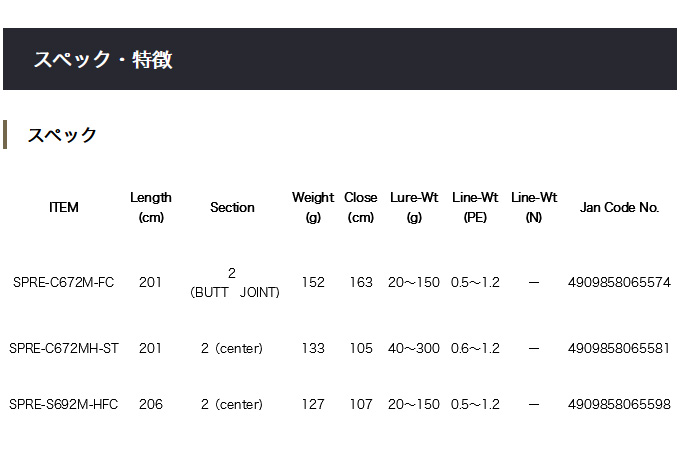The width and height of the screenshot is (680, 475).
Task: Click the 40～300 lure weight cell
Action: [x=414, y=348]
